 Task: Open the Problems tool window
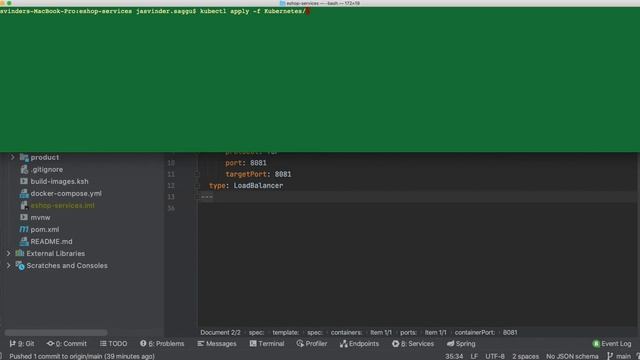(162, 344)
